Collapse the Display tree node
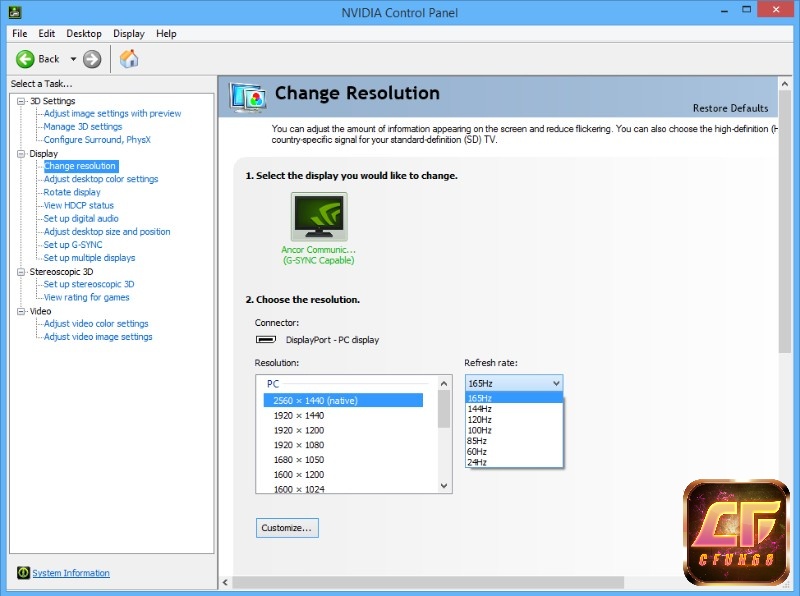The height and width of the screenshot is (596, 800). click(x=21, y=154)
